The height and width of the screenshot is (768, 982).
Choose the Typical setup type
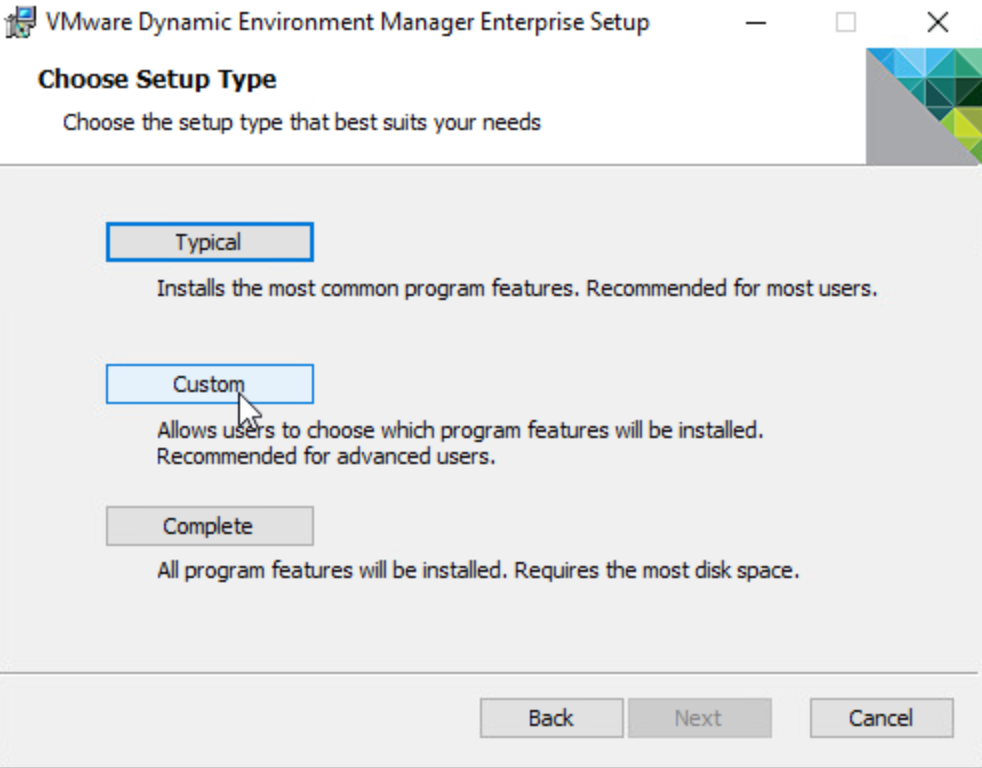pos(209,242)
